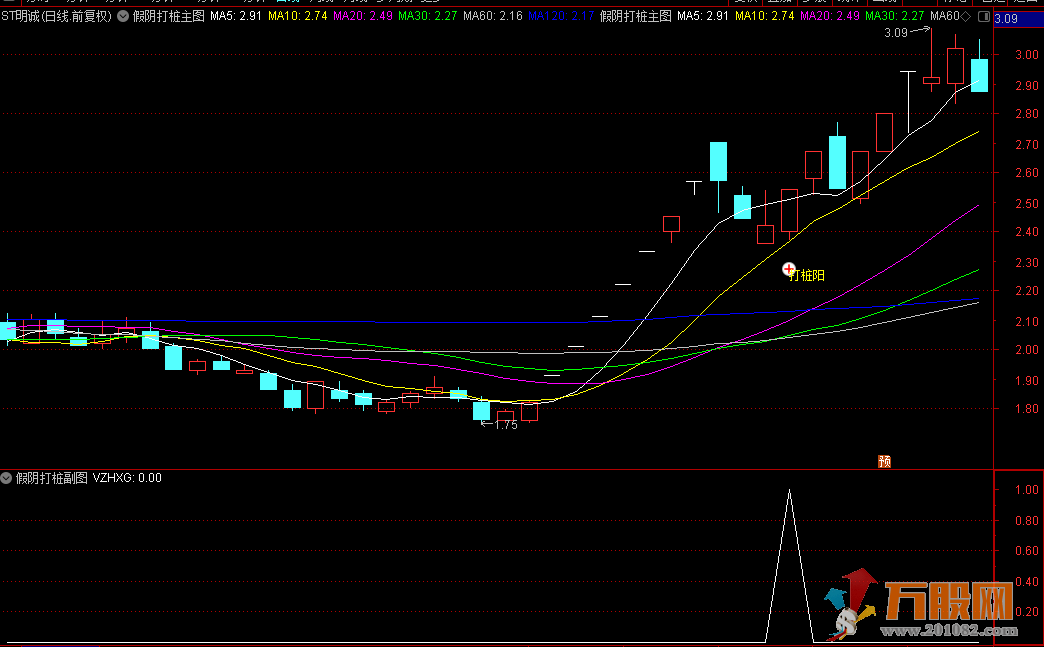Click the diamond icon after MA60
1044x647 pixels.
[x=966, y=16]
